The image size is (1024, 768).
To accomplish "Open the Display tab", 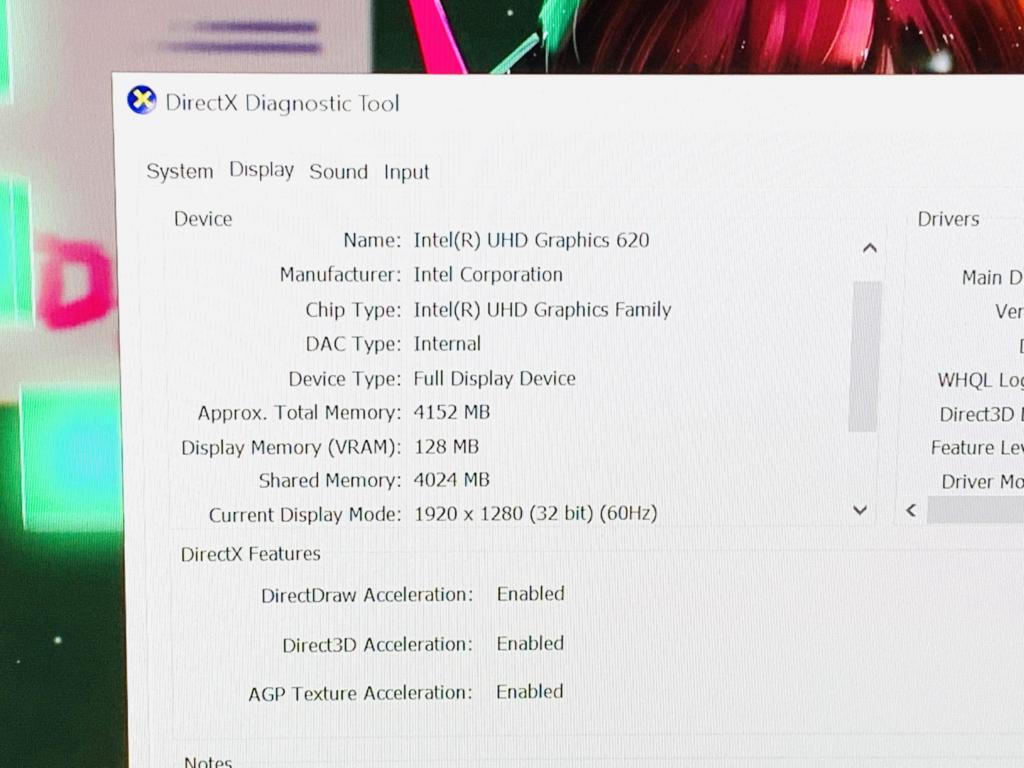I will [261, 170].
